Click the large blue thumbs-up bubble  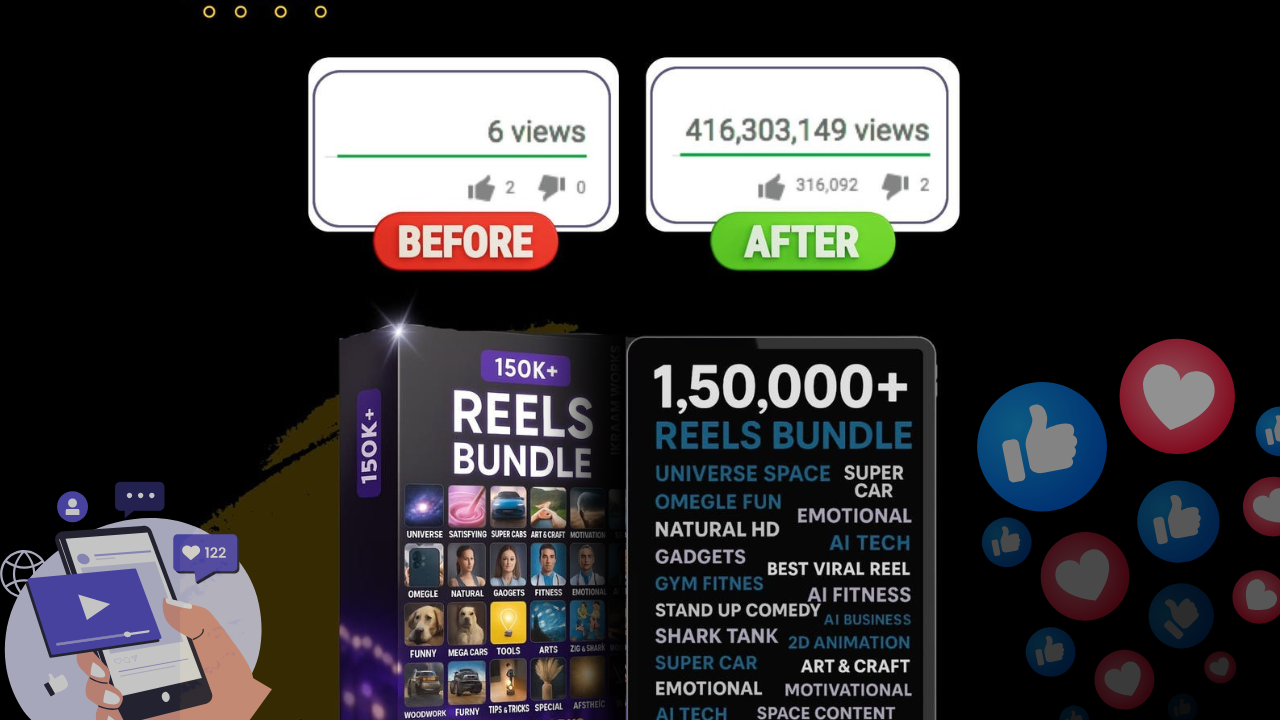click(x=1041, y=446)
